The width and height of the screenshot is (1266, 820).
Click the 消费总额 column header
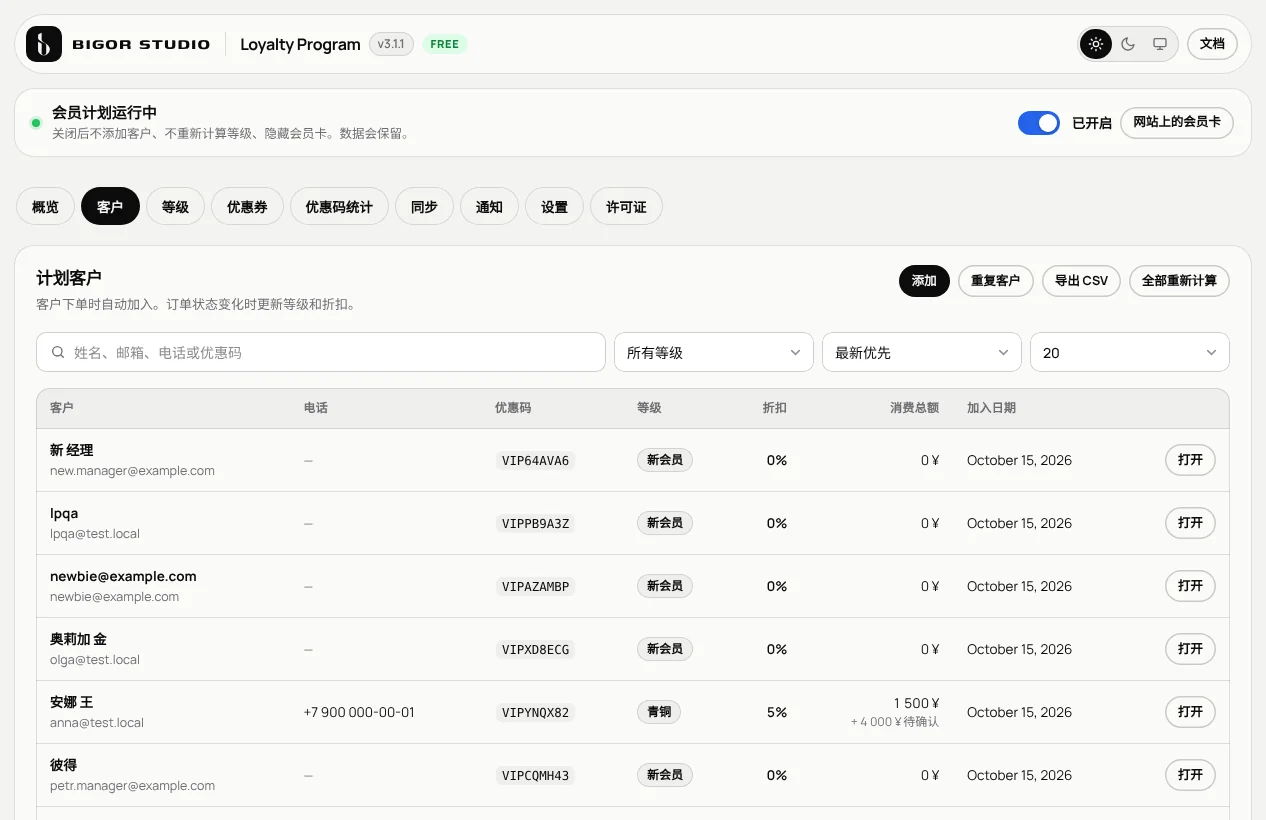[x=915, y=408]
